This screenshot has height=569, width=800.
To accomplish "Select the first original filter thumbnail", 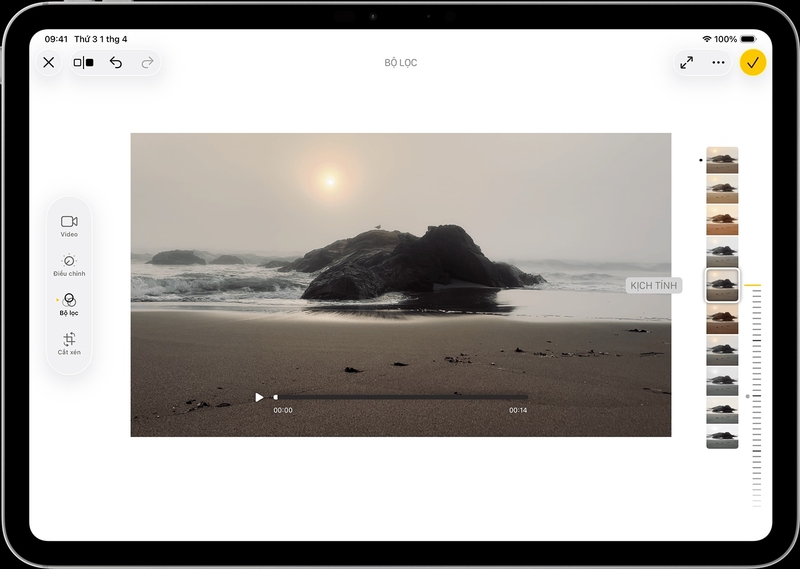I will (722, 160).
